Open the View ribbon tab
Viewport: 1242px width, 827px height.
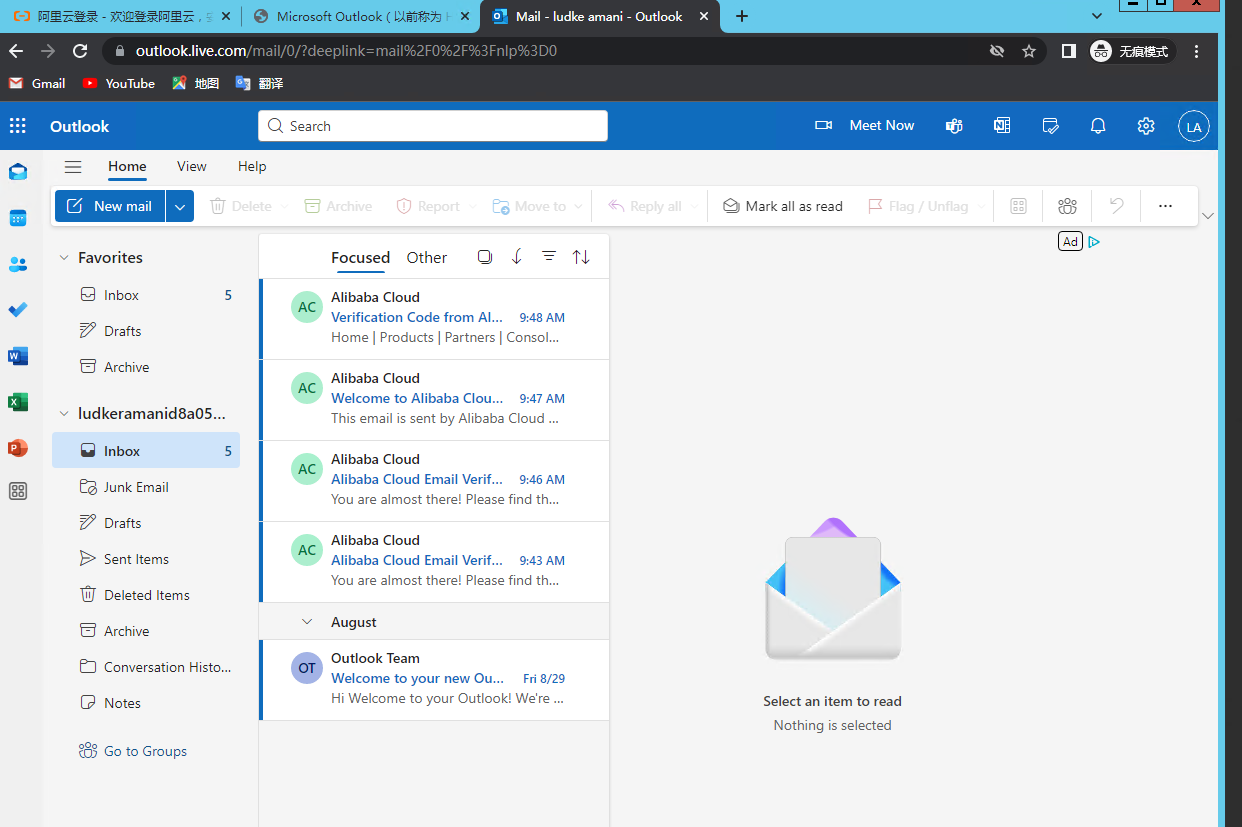[191, 167]
